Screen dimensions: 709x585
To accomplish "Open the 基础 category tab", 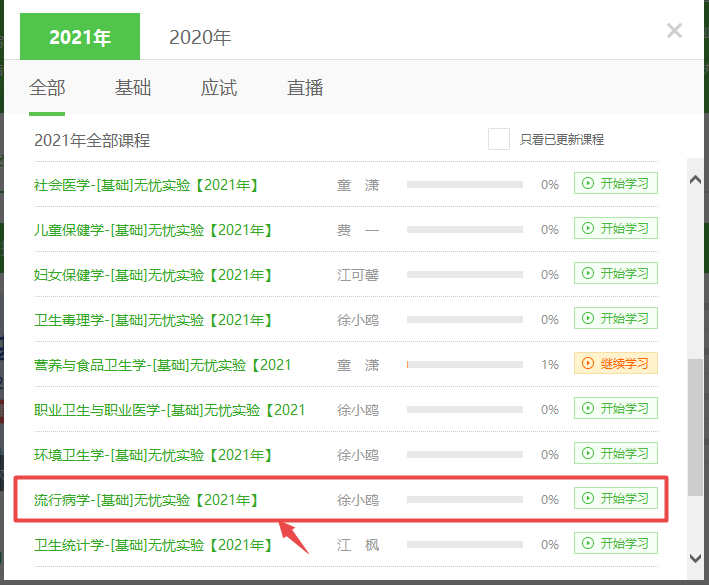I will [132, 88].
